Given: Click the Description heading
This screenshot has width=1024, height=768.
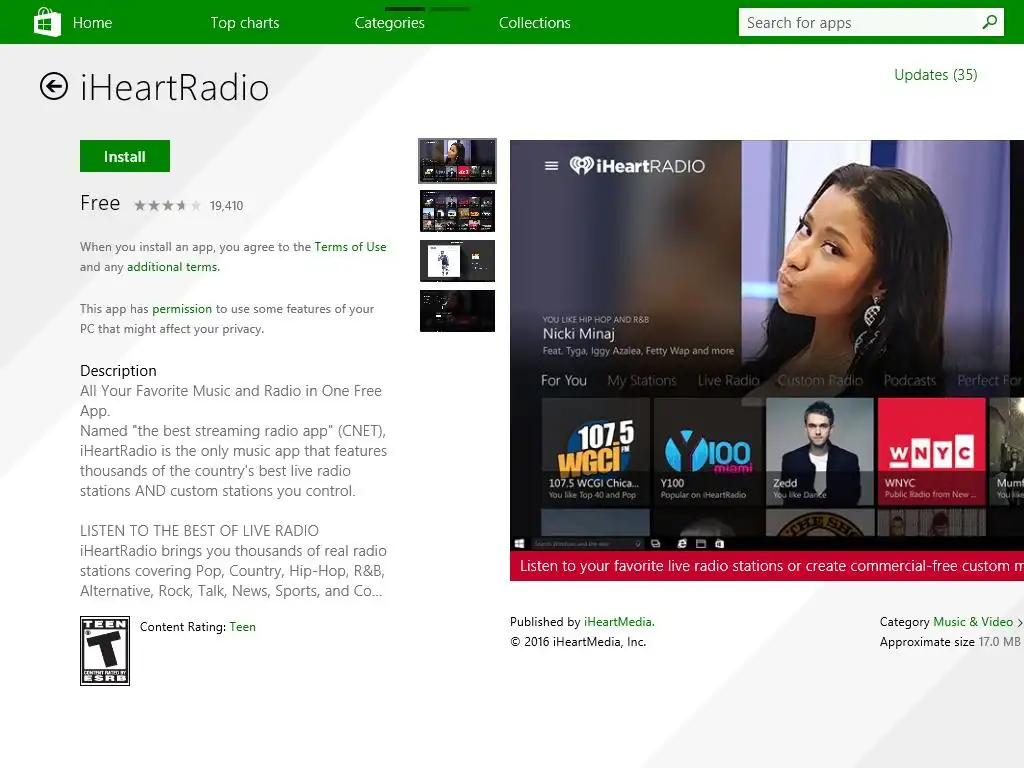Looking at the screenshot, I should (118, 371).
